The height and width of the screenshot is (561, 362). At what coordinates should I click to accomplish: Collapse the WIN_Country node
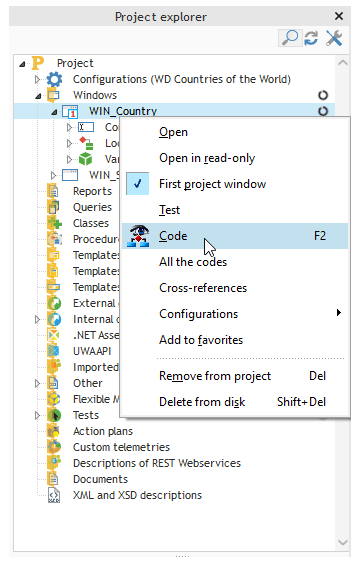point(54,112)
